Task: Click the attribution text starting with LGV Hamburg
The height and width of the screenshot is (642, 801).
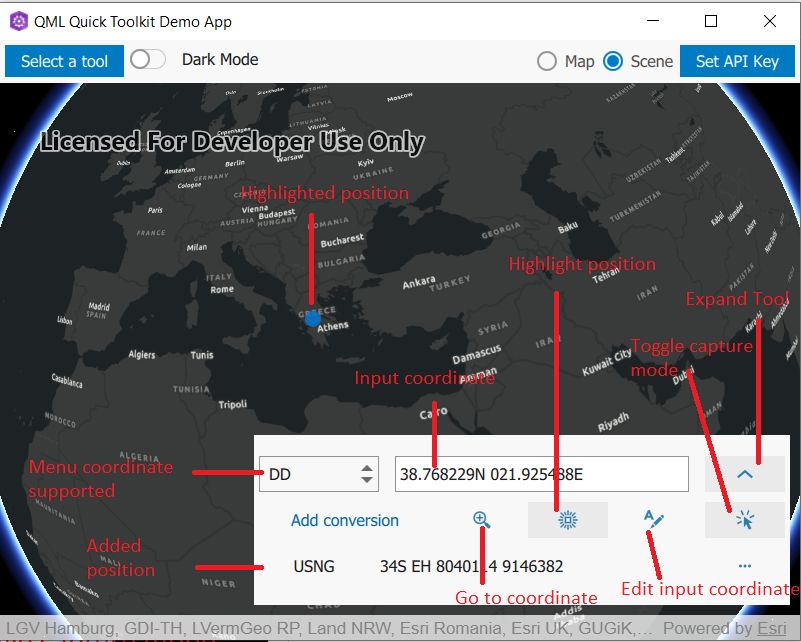Action: pyautogui.click(x=329, y=628)
